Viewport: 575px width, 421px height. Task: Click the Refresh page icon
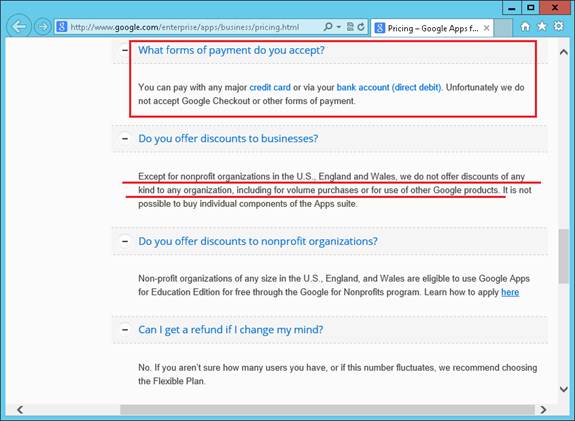tap(362, 27)
